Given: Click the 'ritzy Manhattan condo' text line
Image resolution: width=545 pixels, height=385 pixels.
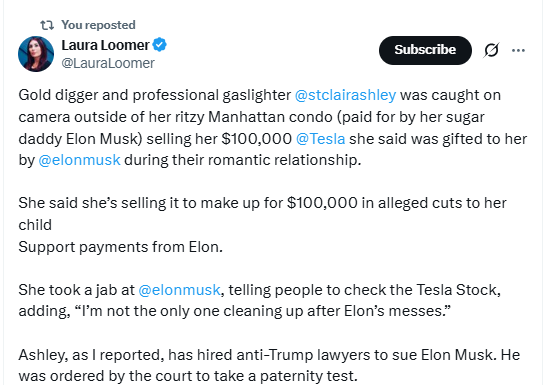Looking at the screenshot, I should click(x=251, y=117).
